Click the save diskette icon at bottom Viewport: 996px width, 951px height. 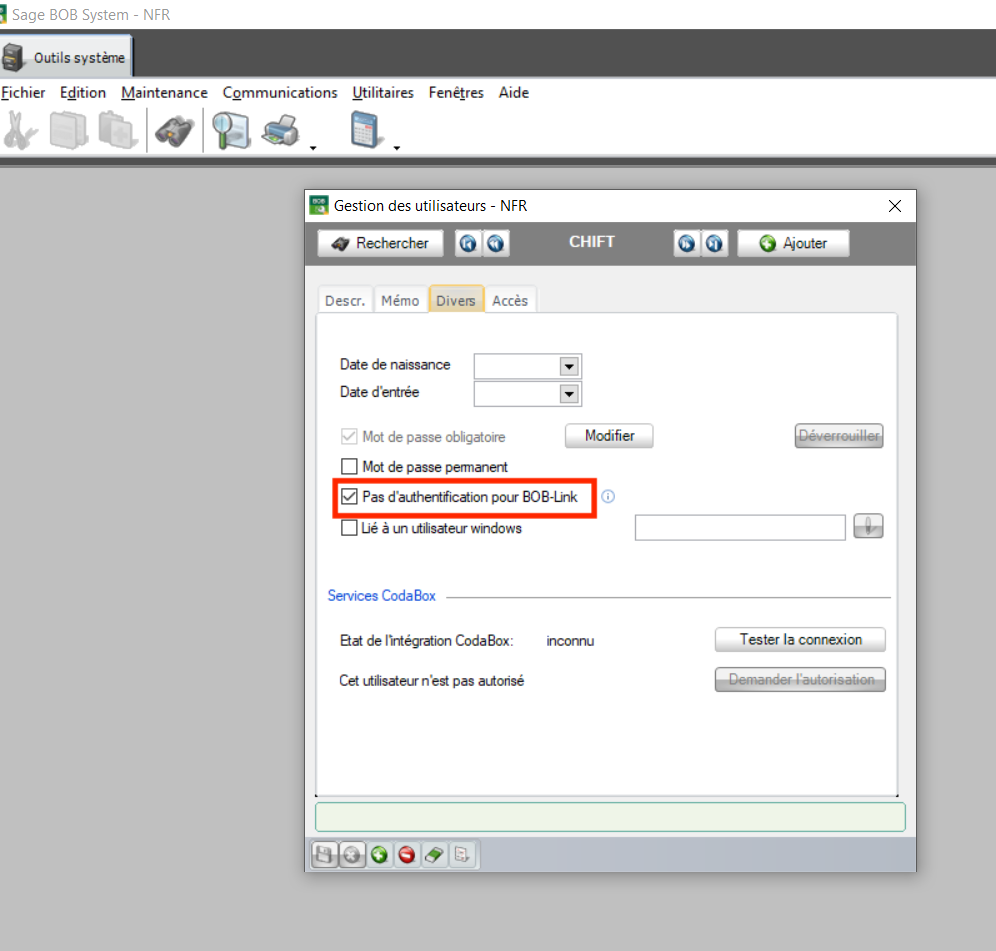click(x=324, y=854)
